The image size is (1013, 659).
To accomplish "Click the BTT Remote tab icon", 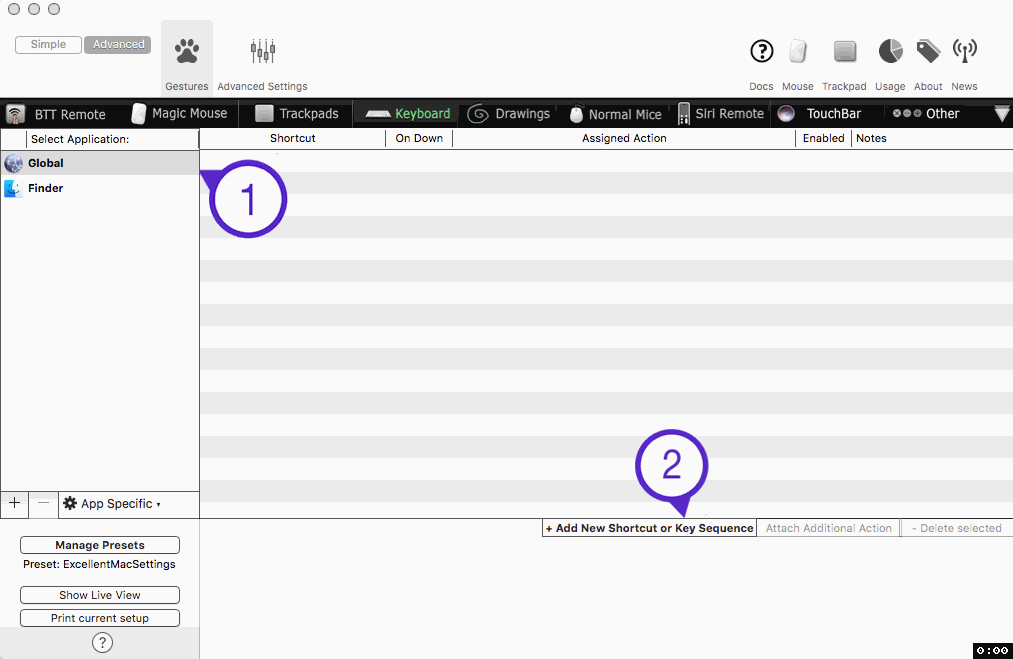I will [x=16, y=114].
